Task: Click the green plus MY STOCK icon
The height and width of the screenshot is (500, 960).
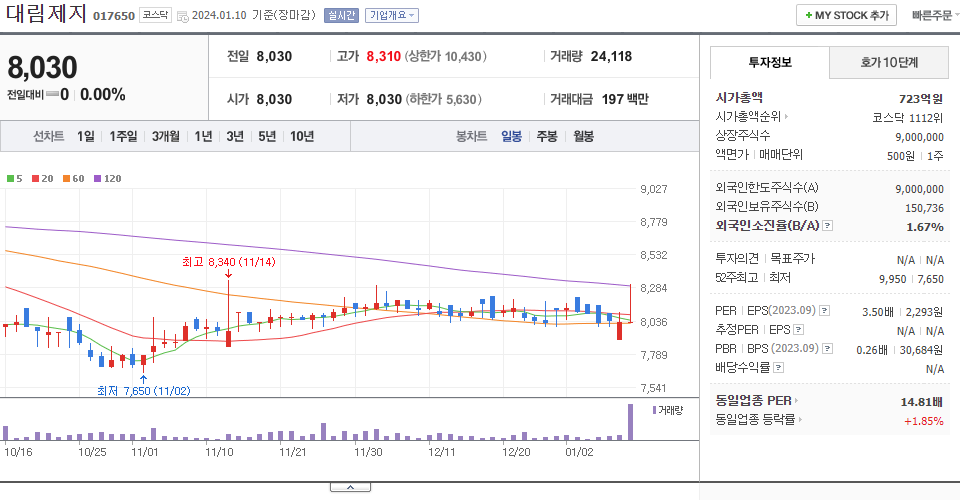Action: [x=808, y=15]
